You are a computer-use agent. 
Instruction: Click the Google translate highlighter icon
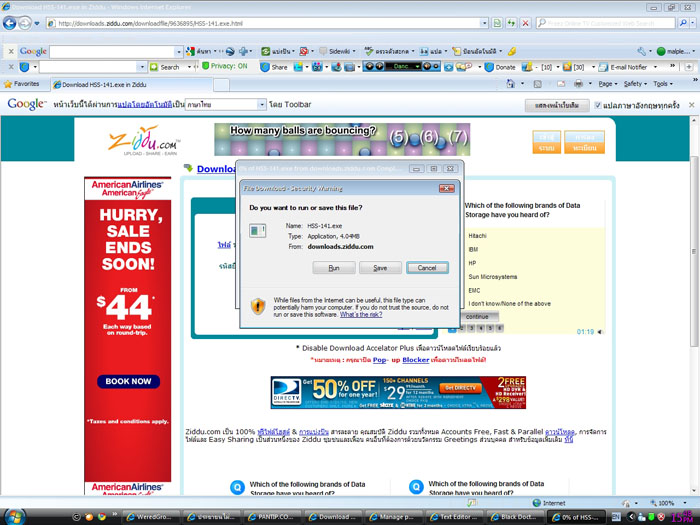[512, 51]
